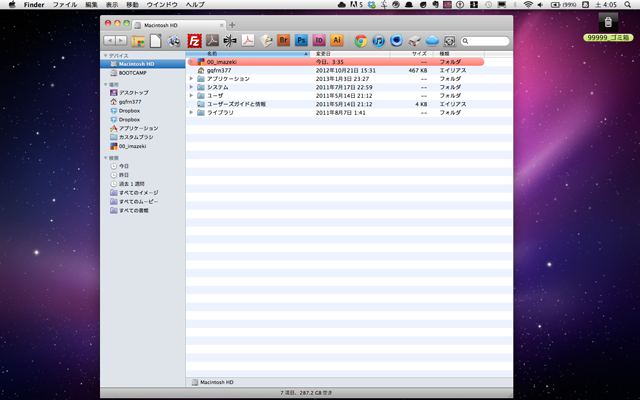Screen dimensions: 640x400
Task: Click the Finder search field
Action: click(487, 41)
